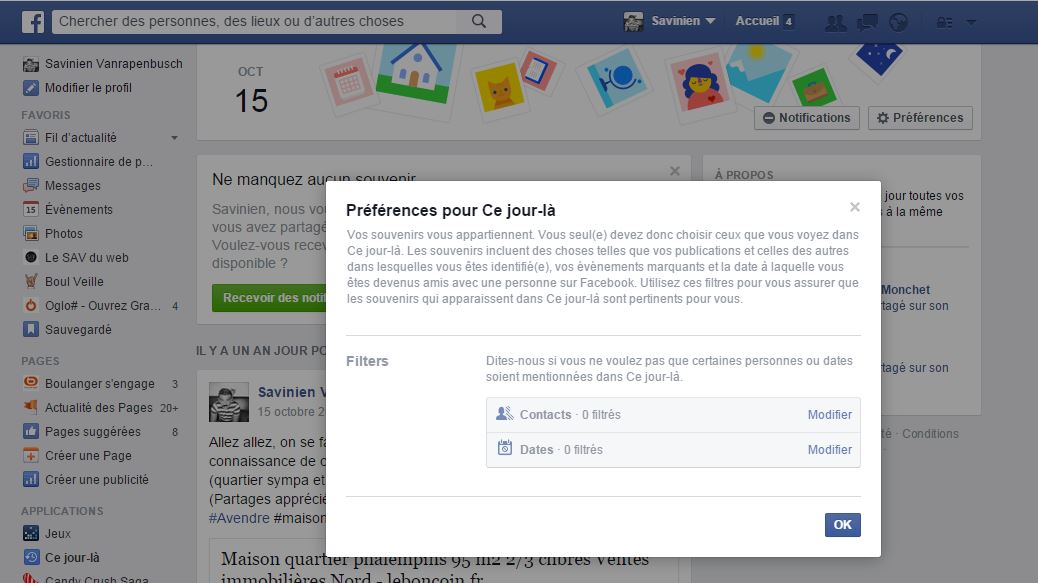Viewport: 1038px width, 583px height.
Task: Click the Boulanger s'engage page icon
Action: (30, 383)
